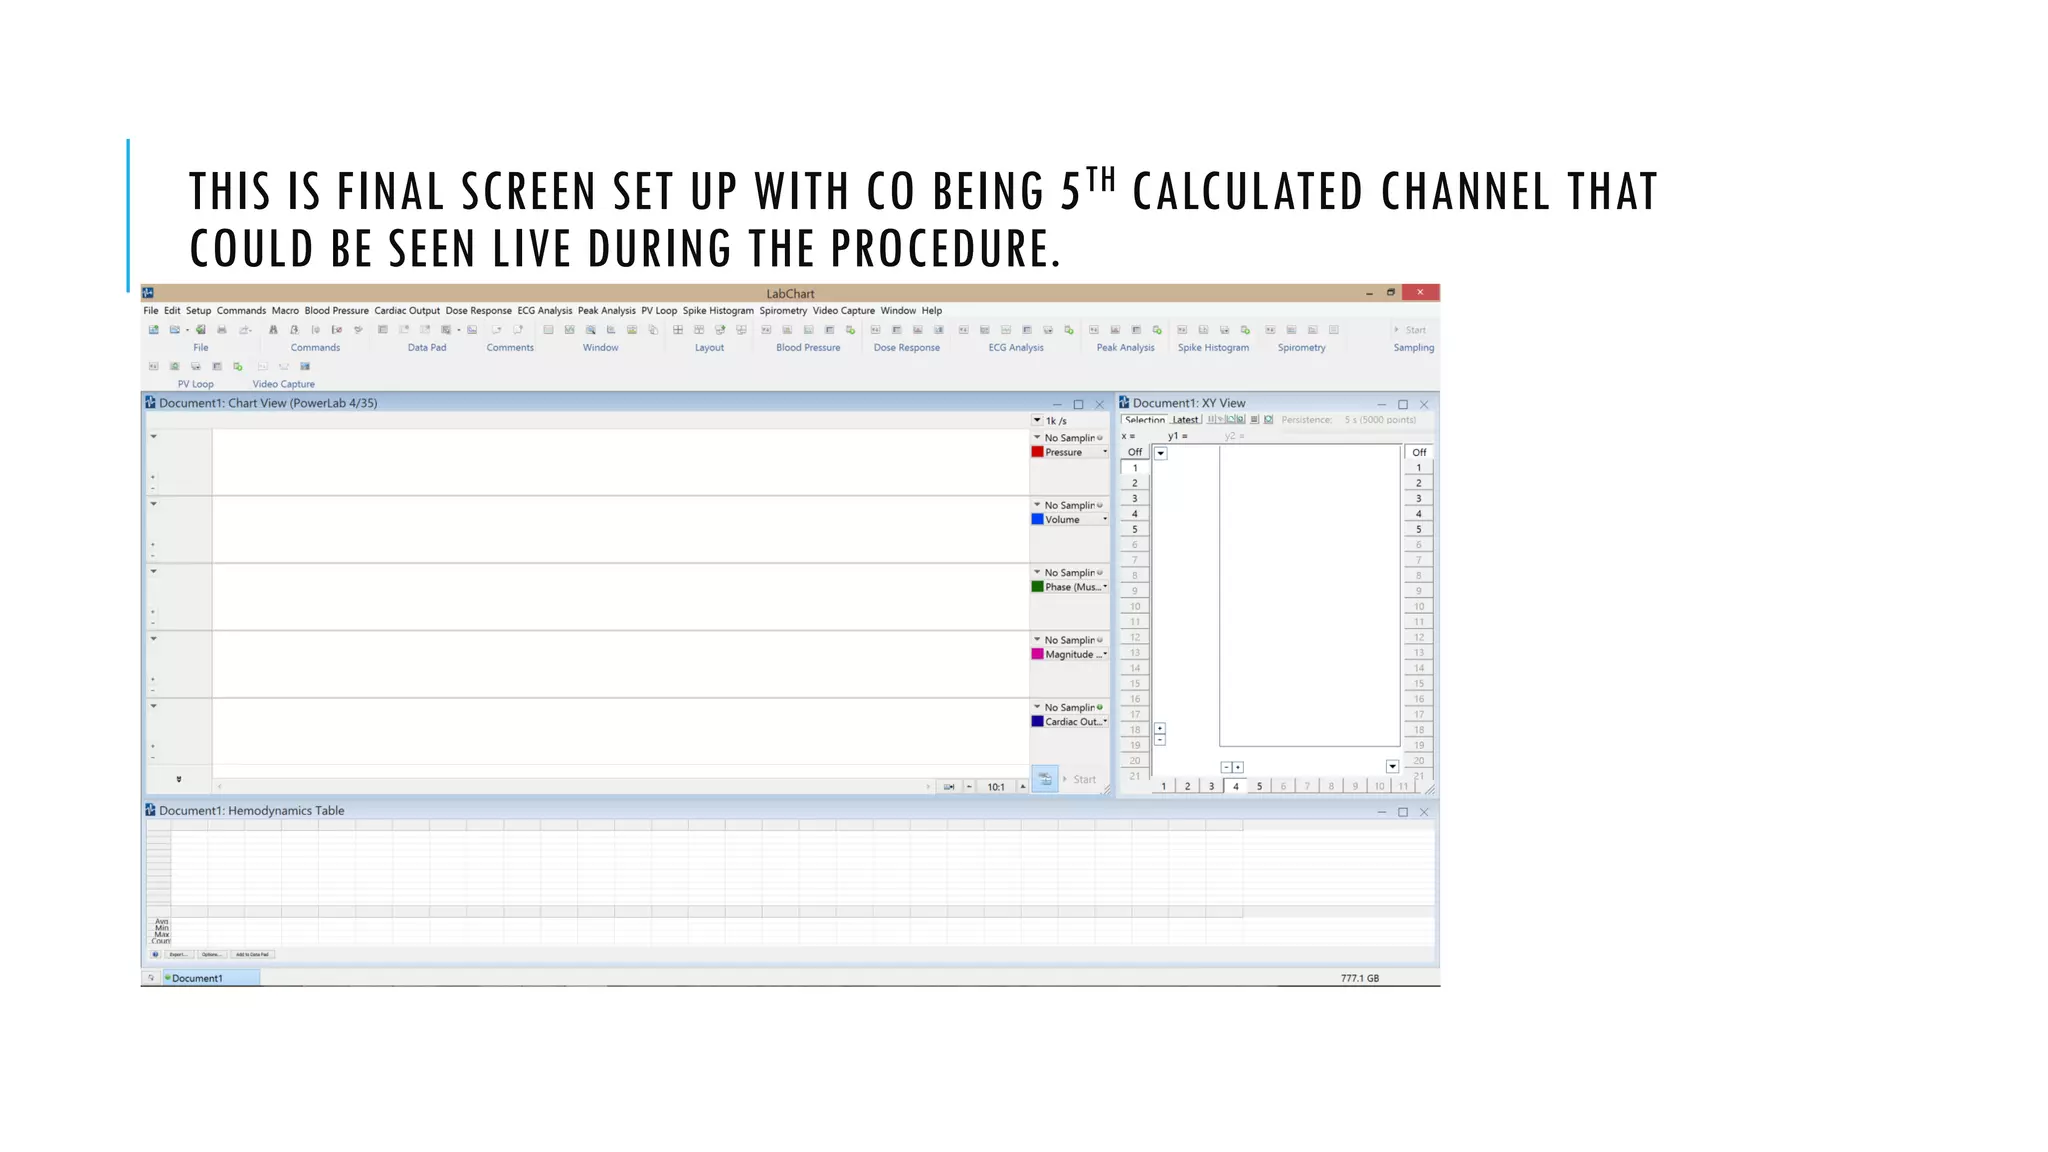Open the Cardiac Output channel dropdown
Screen dimensions: 2048x1152
1105,722
